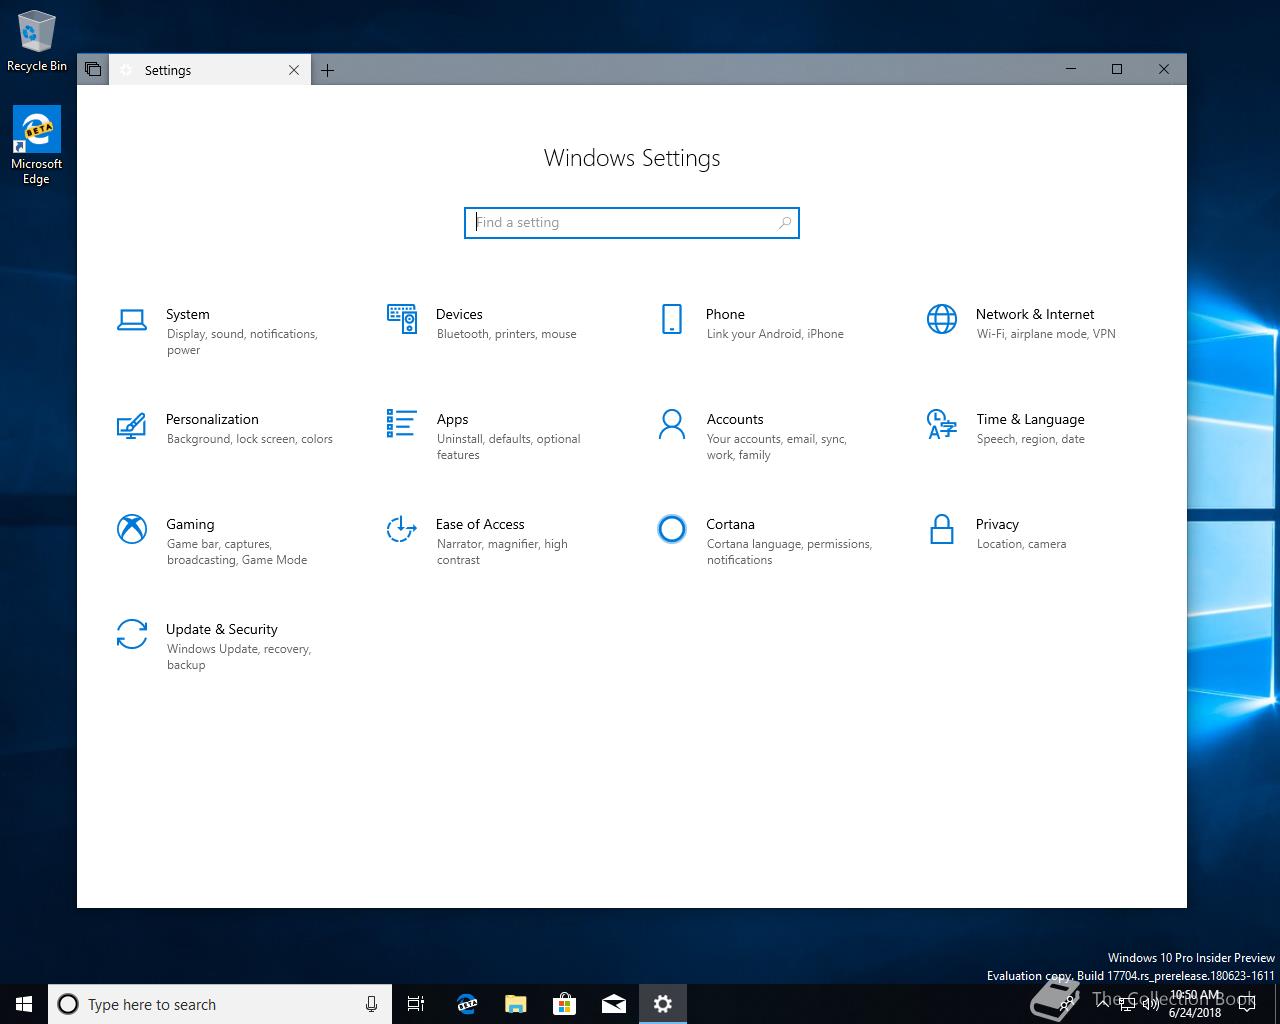Image resolution: width=1280 pixels, height=1024 pixels.
Task: Select the Settings tab
Action: pos(209,70)
